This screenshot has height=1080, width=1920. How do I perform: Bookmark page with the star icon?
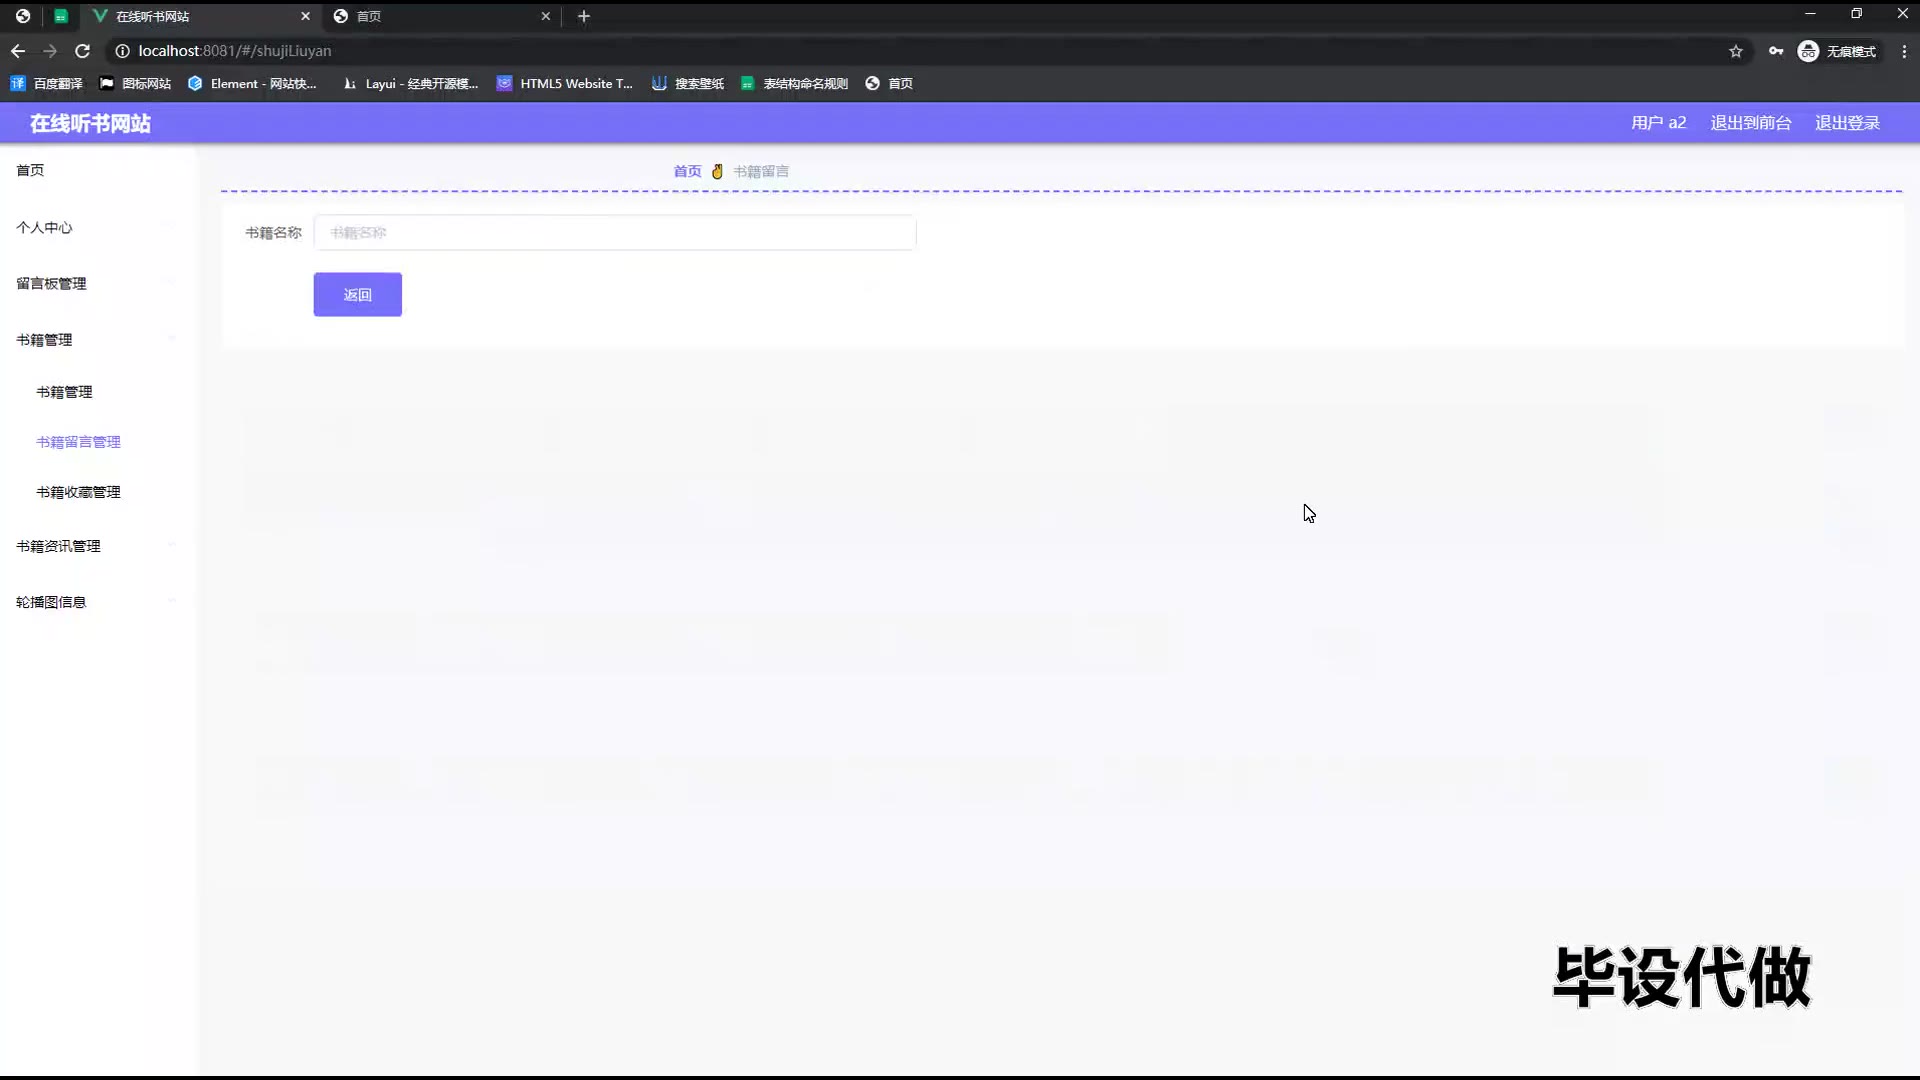(1736, 51)
